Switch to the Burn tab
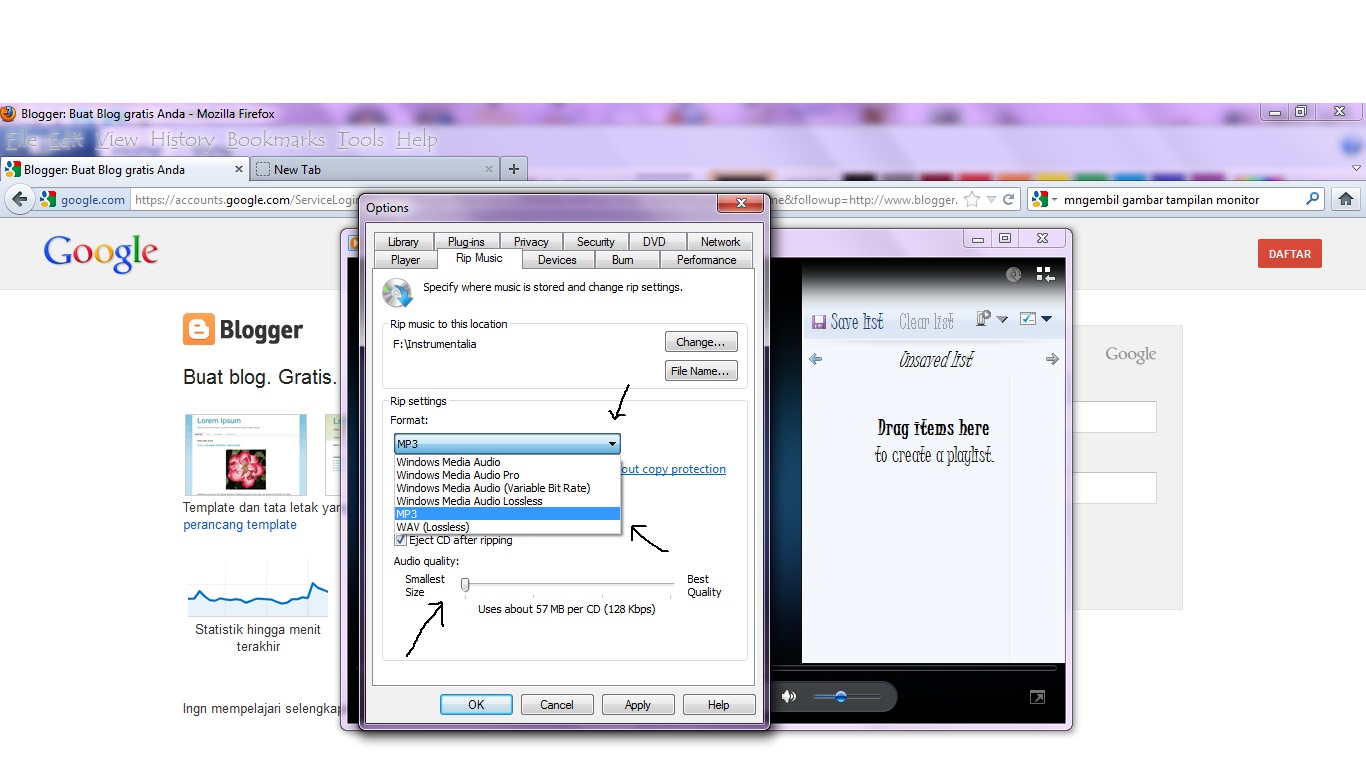 pos(622,260)
